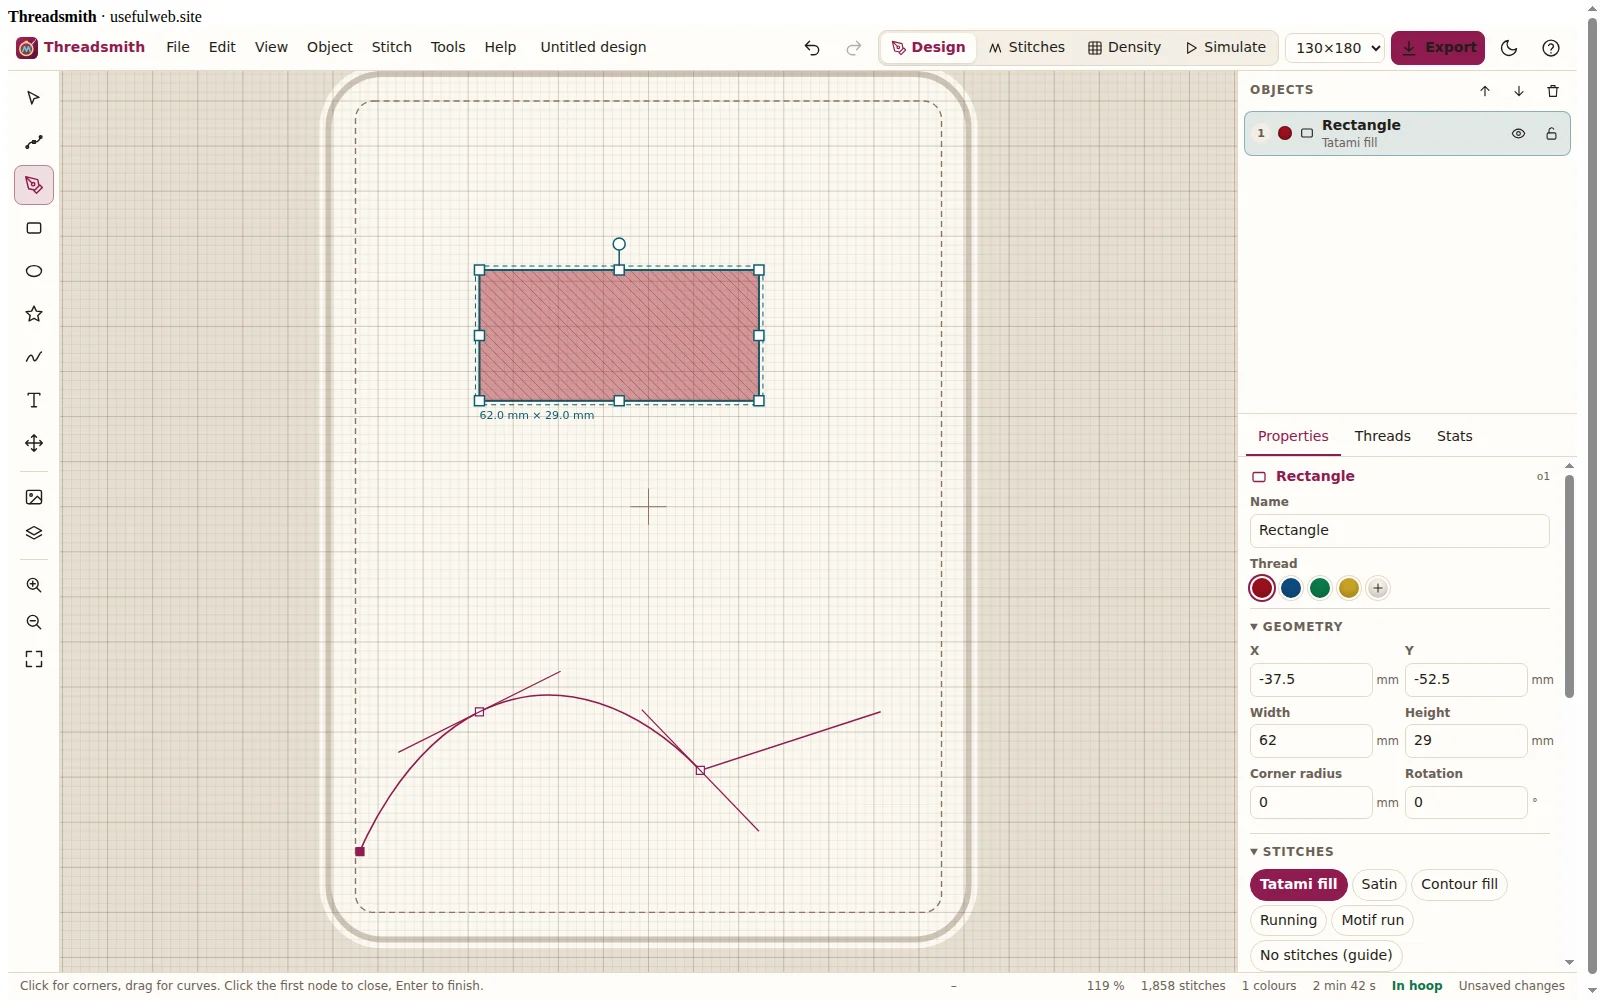Switch to the Stats tab
Viewport: 1600px width, 1000px height.
[x=1454, y=436]
